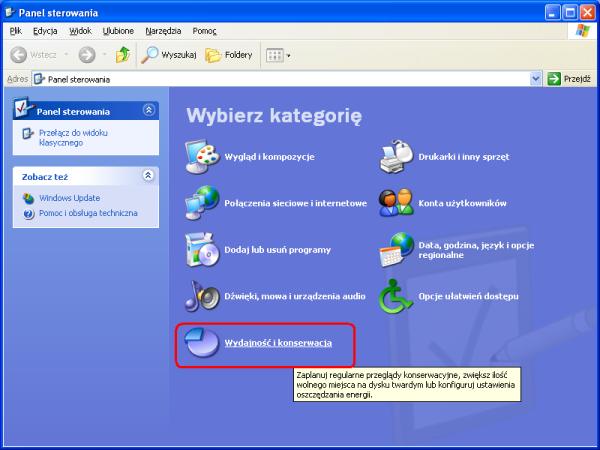Open the Dodaj lub usuń programy CD icon
Screen dimensions: 600x450
pyautogui.click(x=202, y=249)
